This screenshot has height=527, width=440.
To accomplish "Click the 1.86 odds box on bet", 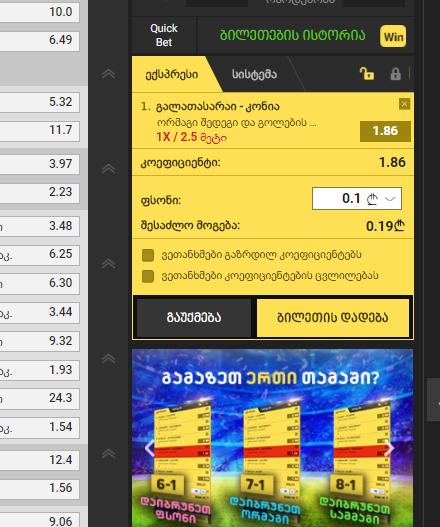I will point(385,131).
